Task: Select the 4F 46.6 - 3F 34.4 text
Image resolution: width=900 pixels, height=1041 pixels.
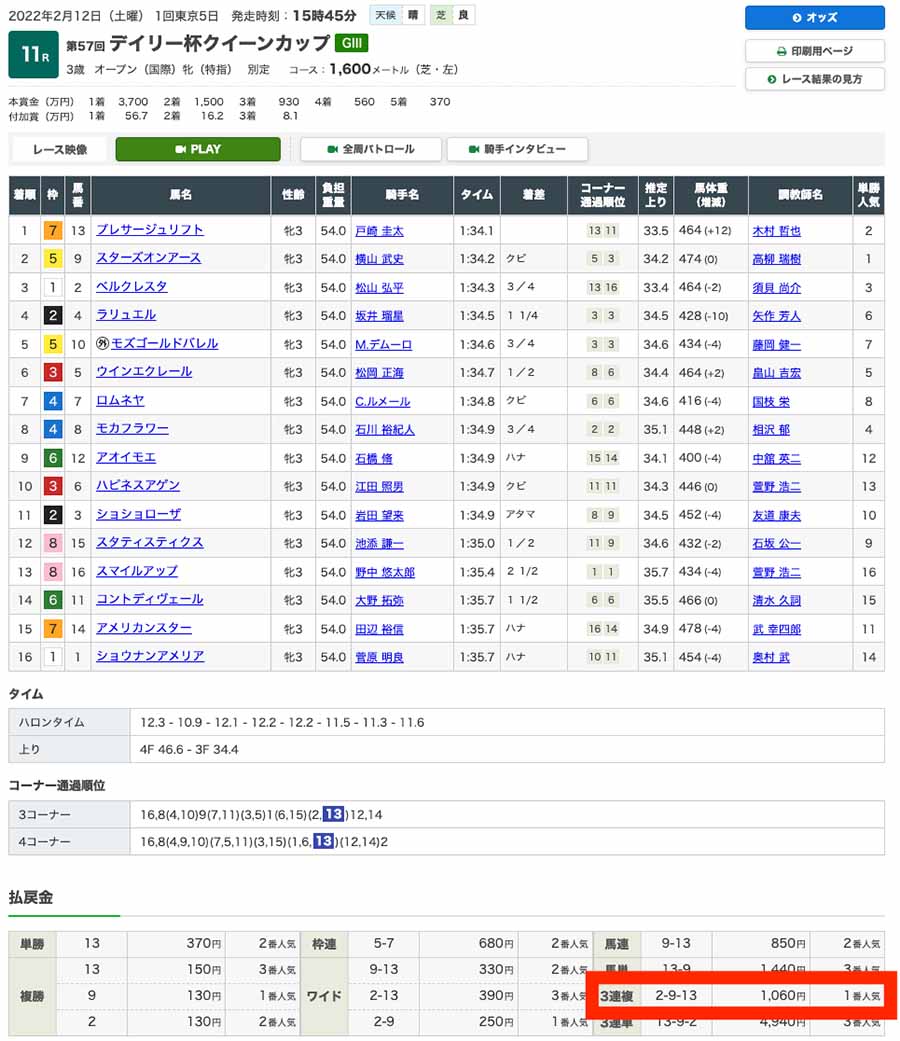Action: click(x=189, y=750)
